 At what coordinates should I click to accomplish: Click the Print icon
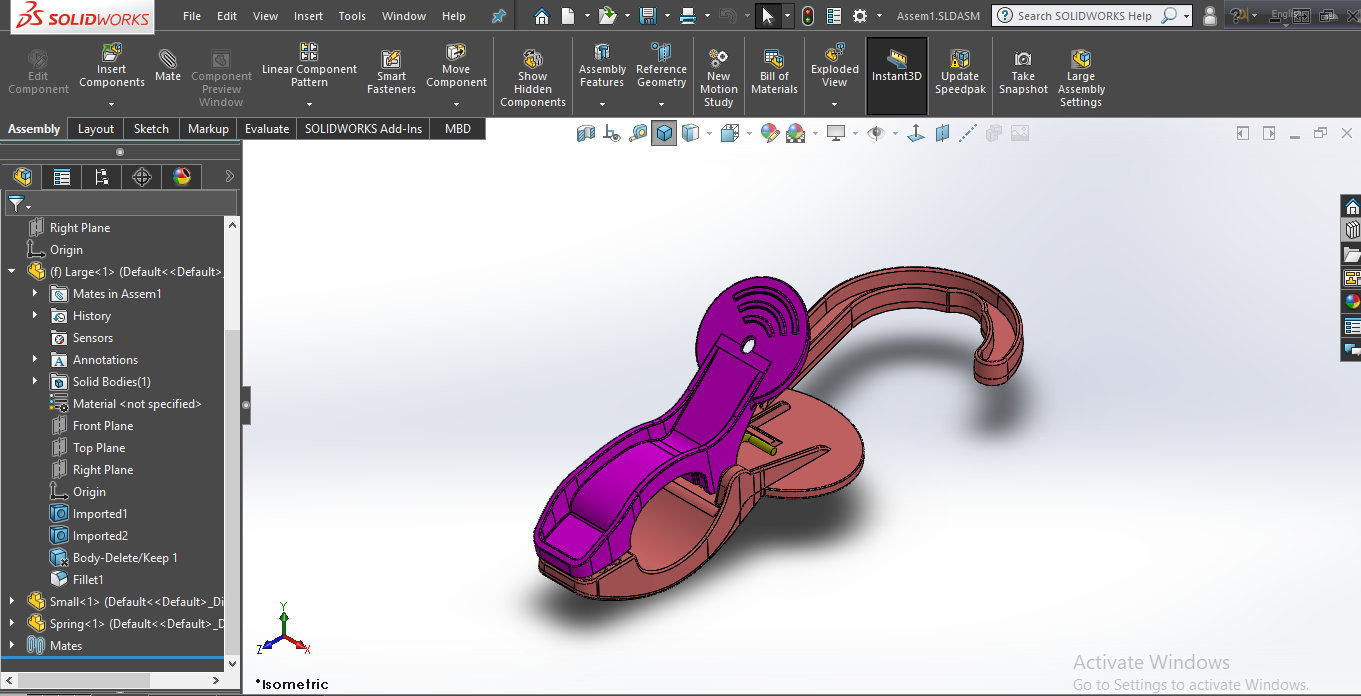(687, 16)
